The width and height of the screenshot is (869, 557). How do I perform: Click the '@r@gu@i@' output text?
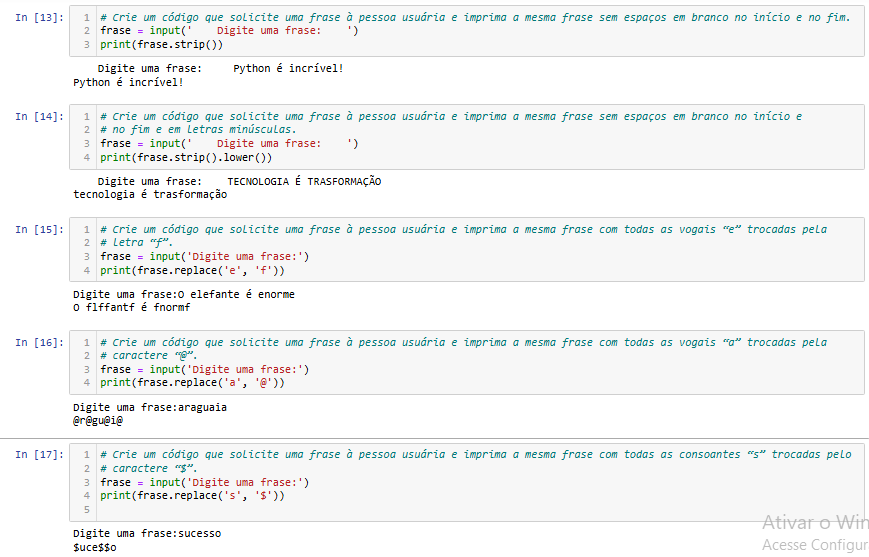98,421
